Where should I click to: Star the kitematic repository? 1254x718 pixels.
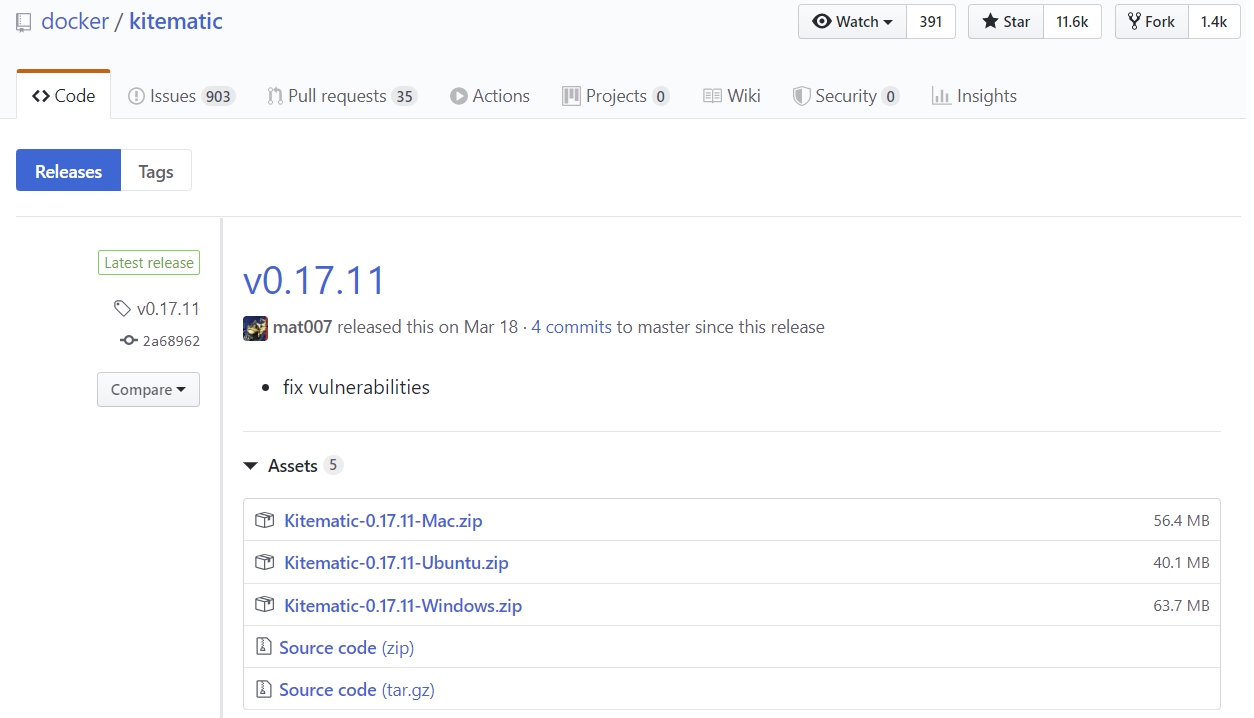point(1006,22)
